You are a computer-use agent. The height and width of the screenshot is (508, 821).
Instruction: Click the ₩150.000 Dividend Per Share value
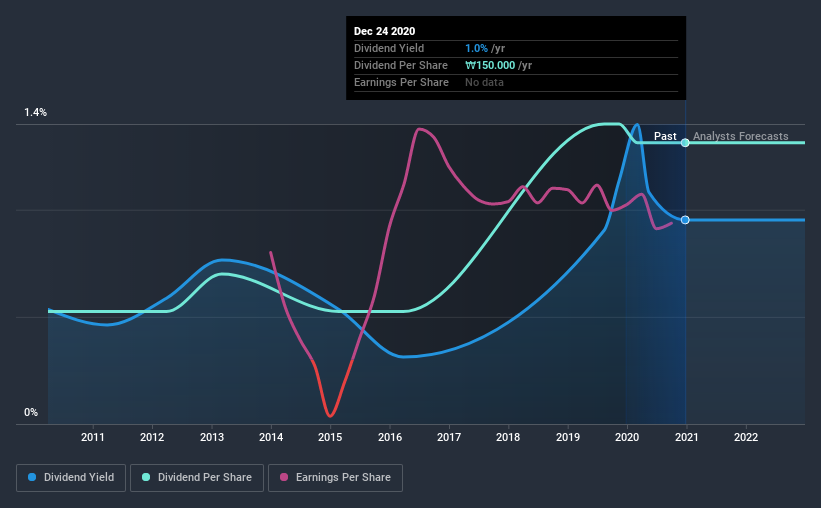point(490,65)
